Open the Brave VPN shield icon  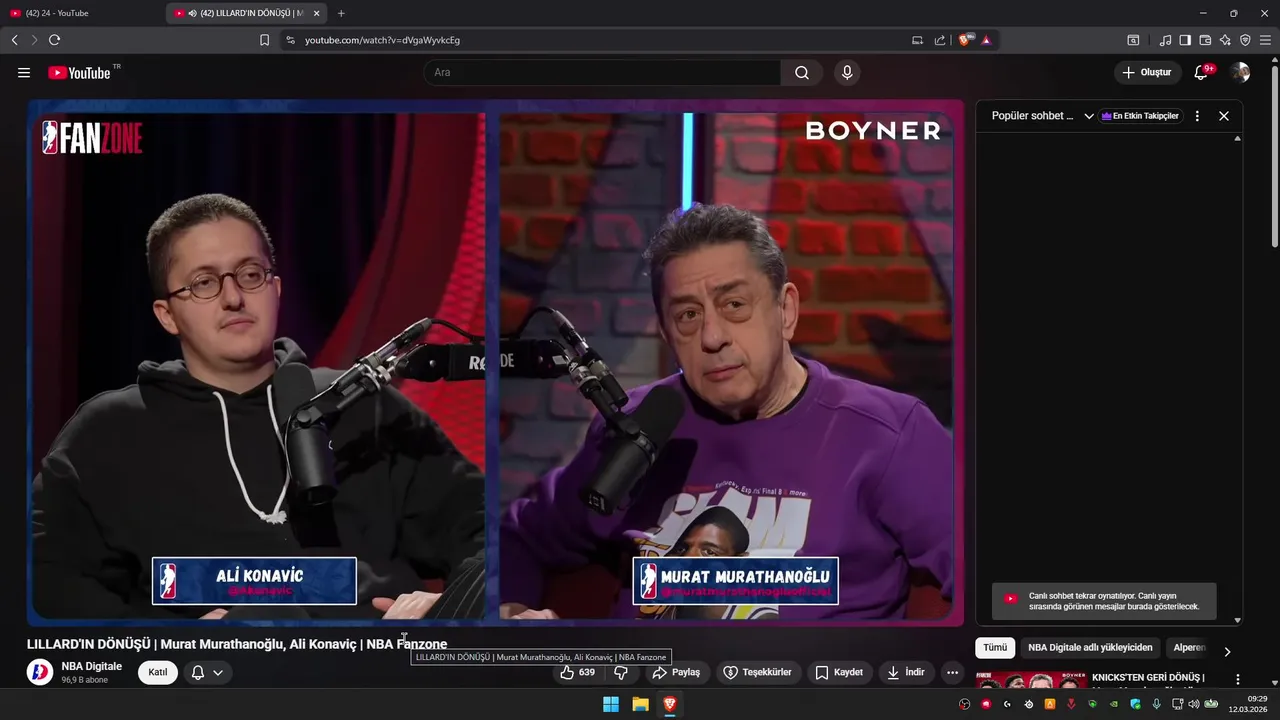[x=1245, y=40]
